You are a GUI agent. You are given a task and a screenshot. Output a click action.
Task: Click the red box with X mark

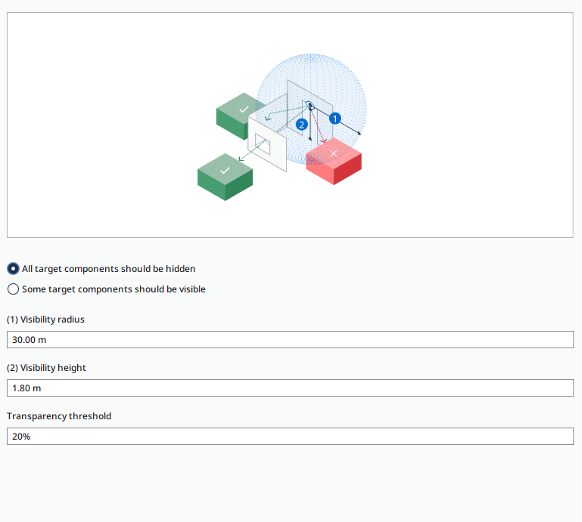point(334,161)
